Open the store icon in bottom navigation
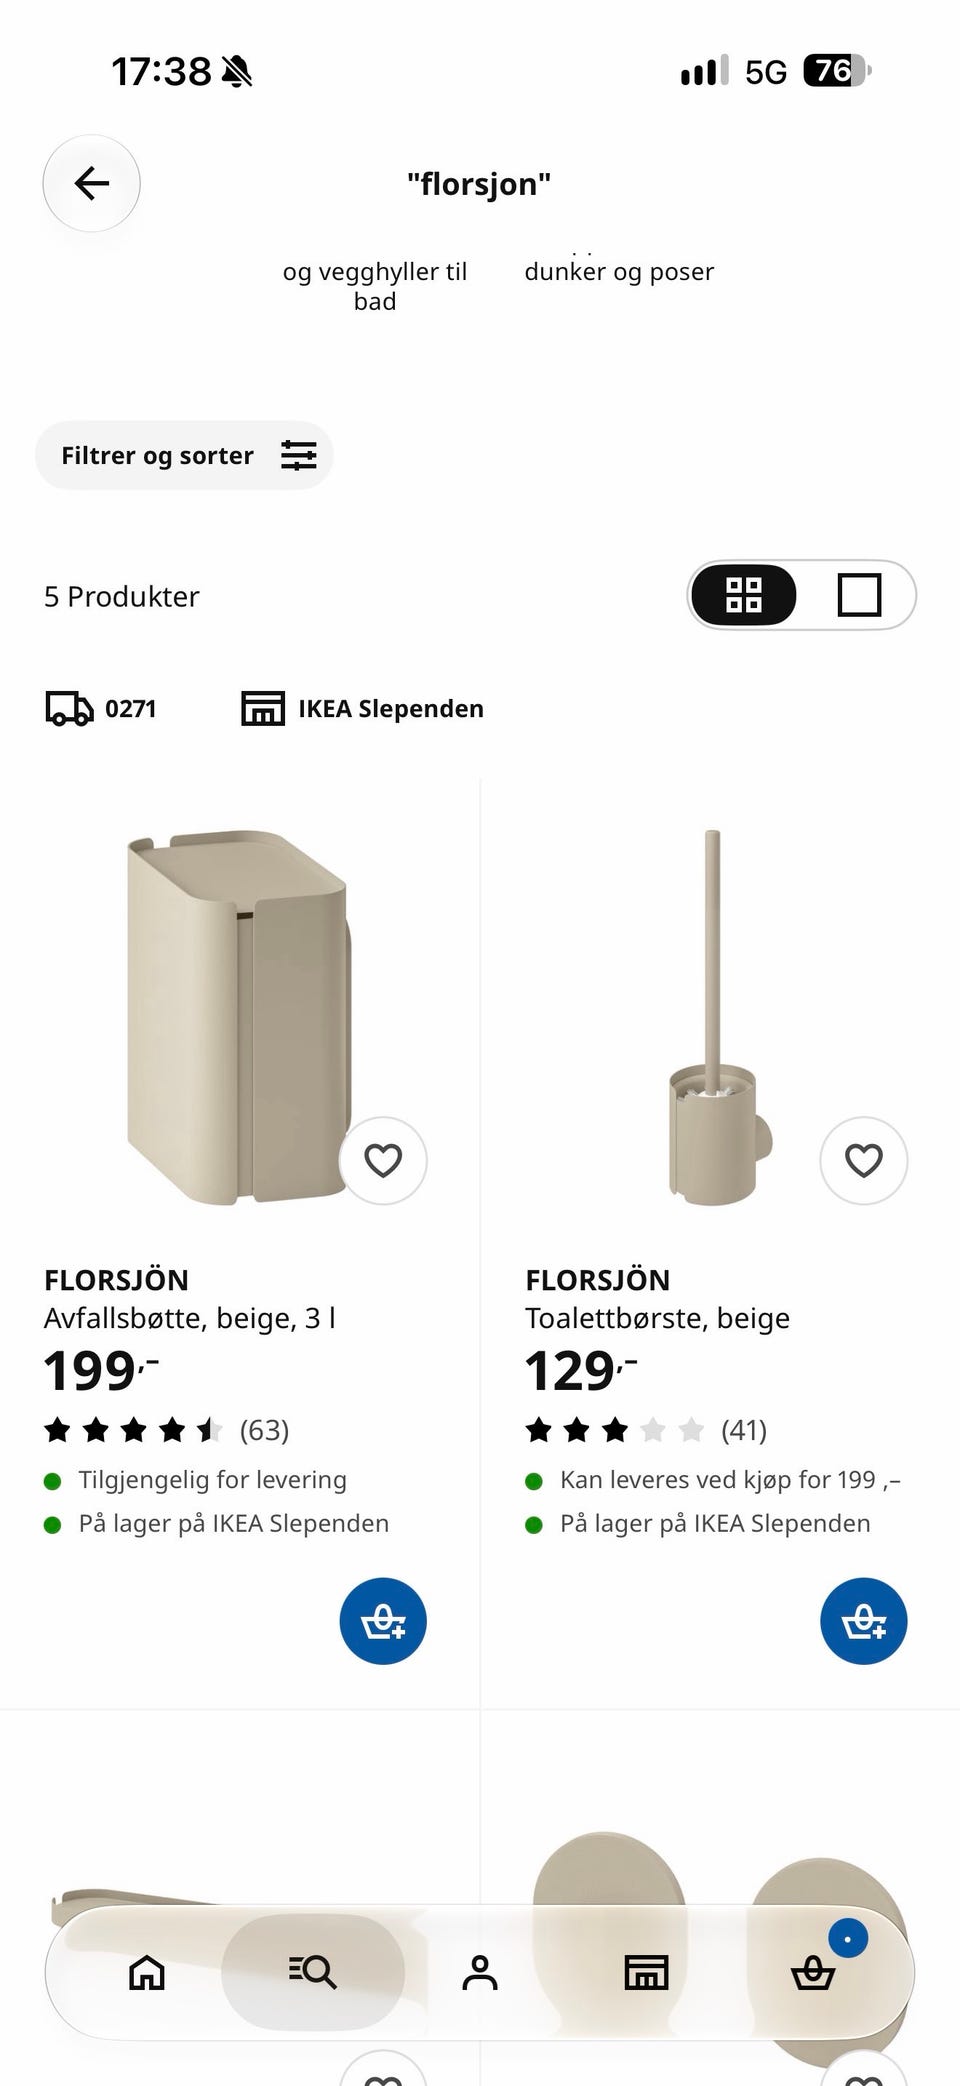Image resolution: width=960 pixels, height=2086 pixels. (646, 1972)
